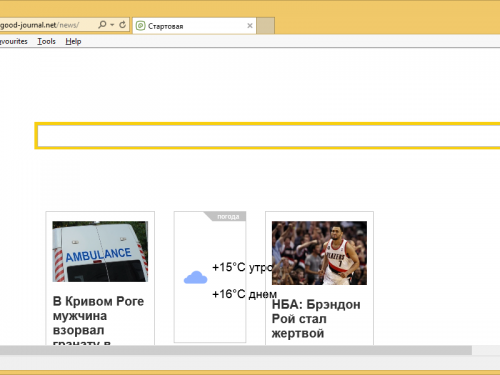Open a new blank tab
The width and height of the screenshot is (500, 375).
point(266,26)
